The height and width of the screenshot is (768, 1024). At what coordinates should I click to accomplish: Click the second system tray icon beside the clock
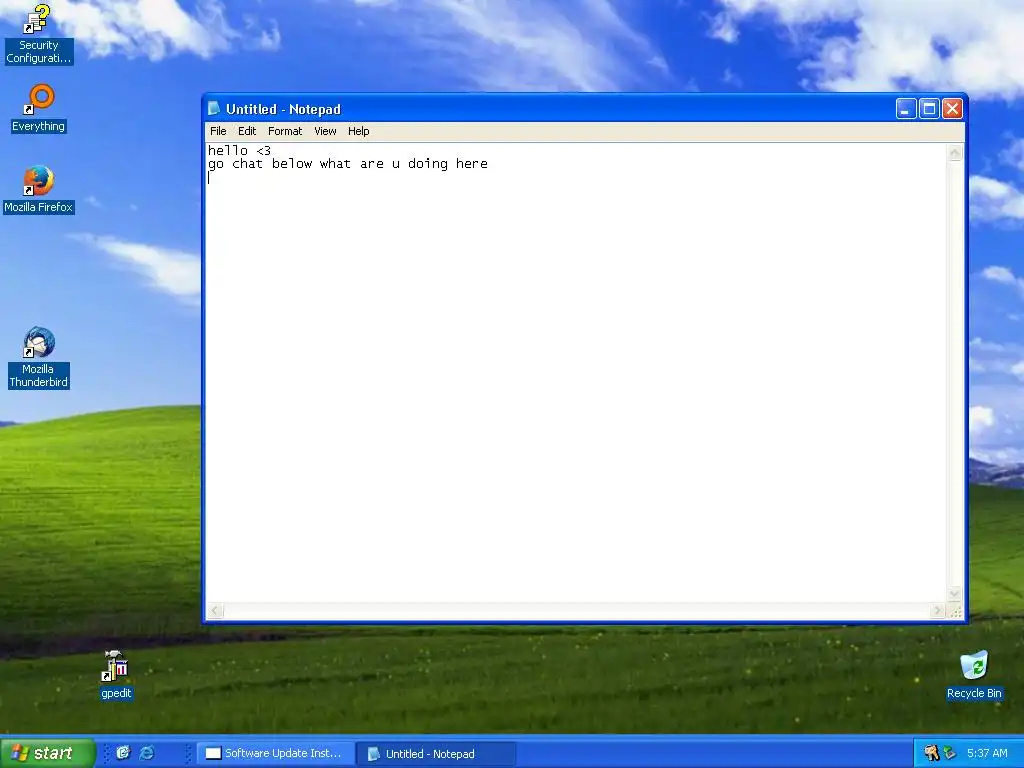(950, 753)
